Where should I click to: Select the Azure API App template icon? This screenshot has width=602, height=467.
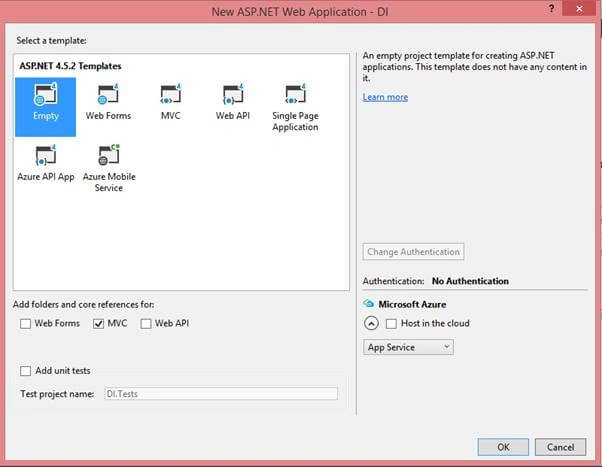[46, 155]
